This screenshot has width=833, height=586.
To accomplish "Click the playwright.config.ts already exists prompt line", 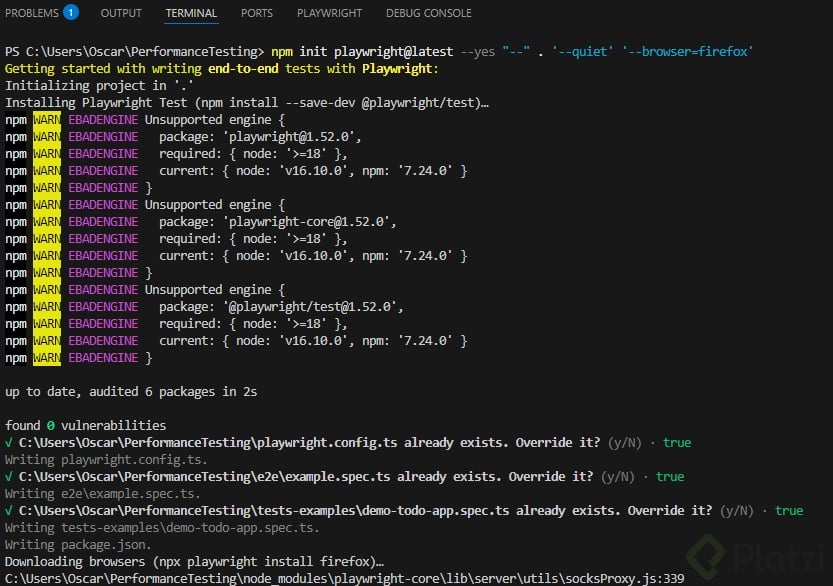I will tap(348, 443).
